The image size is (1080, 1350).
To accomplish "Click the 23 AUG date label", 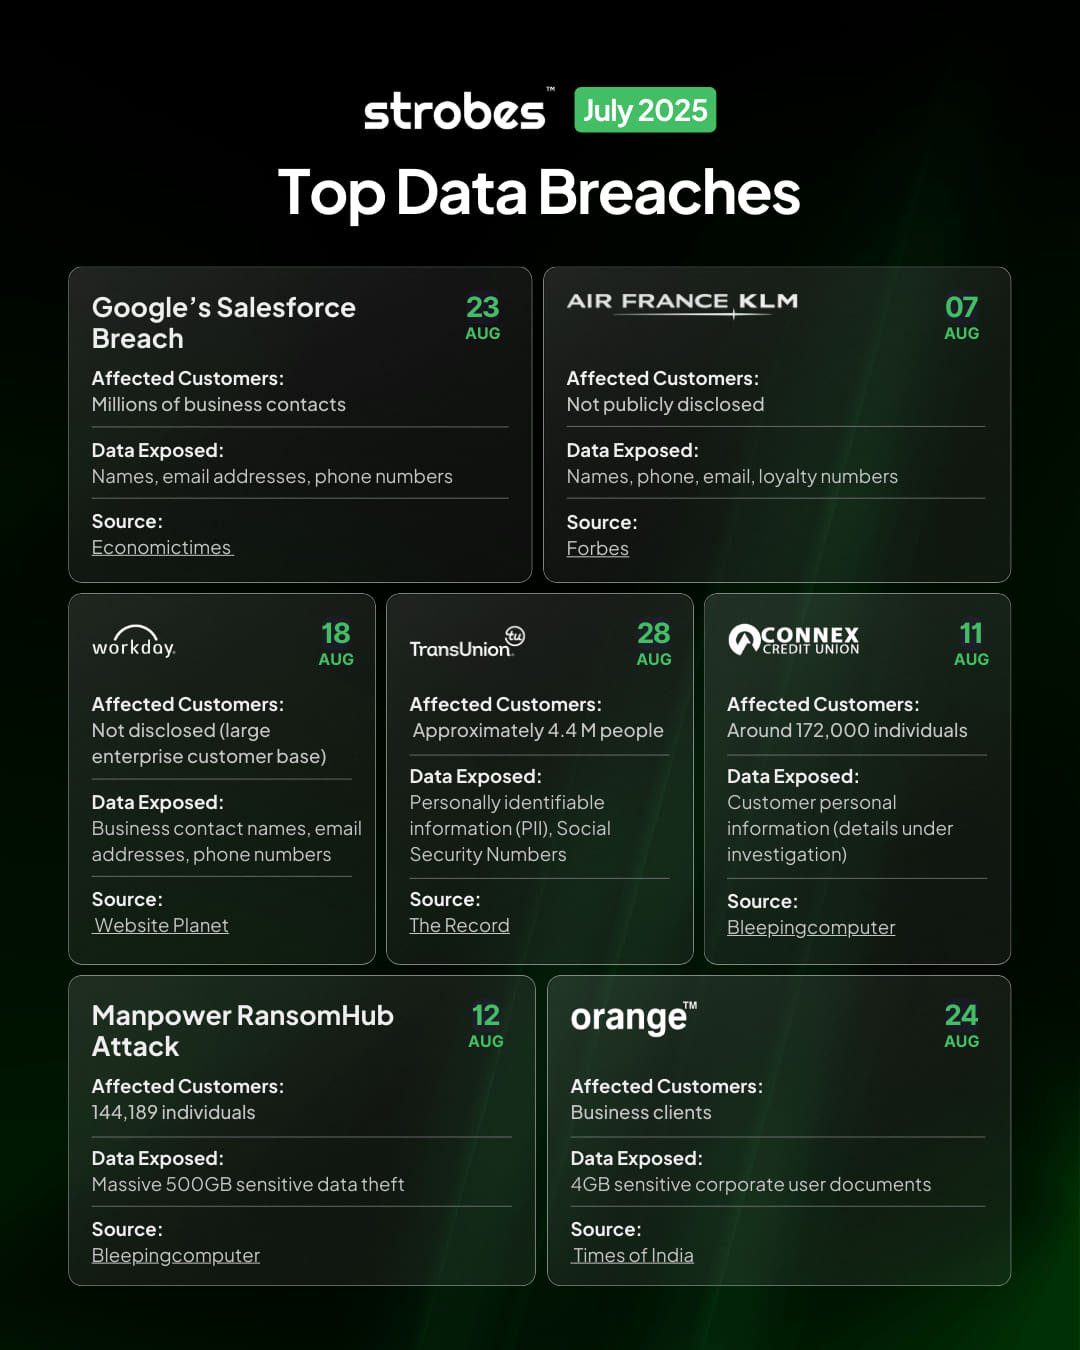I will pyautogui.click(x=483, y=317).
